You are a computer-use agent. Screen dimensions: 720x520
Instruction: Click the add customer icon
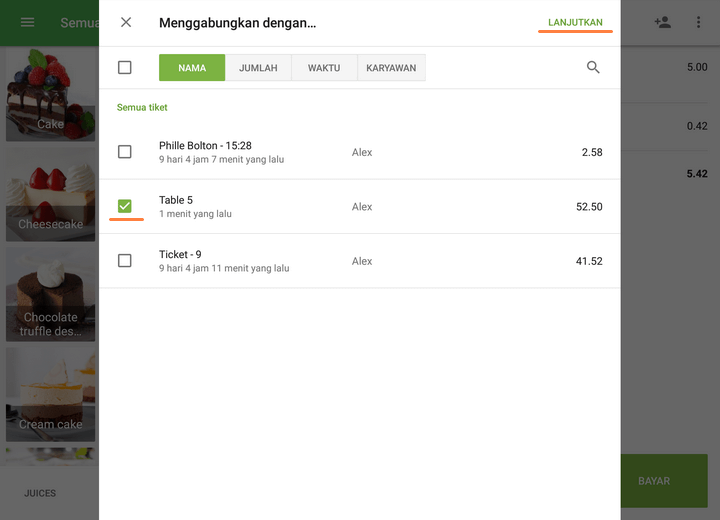tap(662, 22)
